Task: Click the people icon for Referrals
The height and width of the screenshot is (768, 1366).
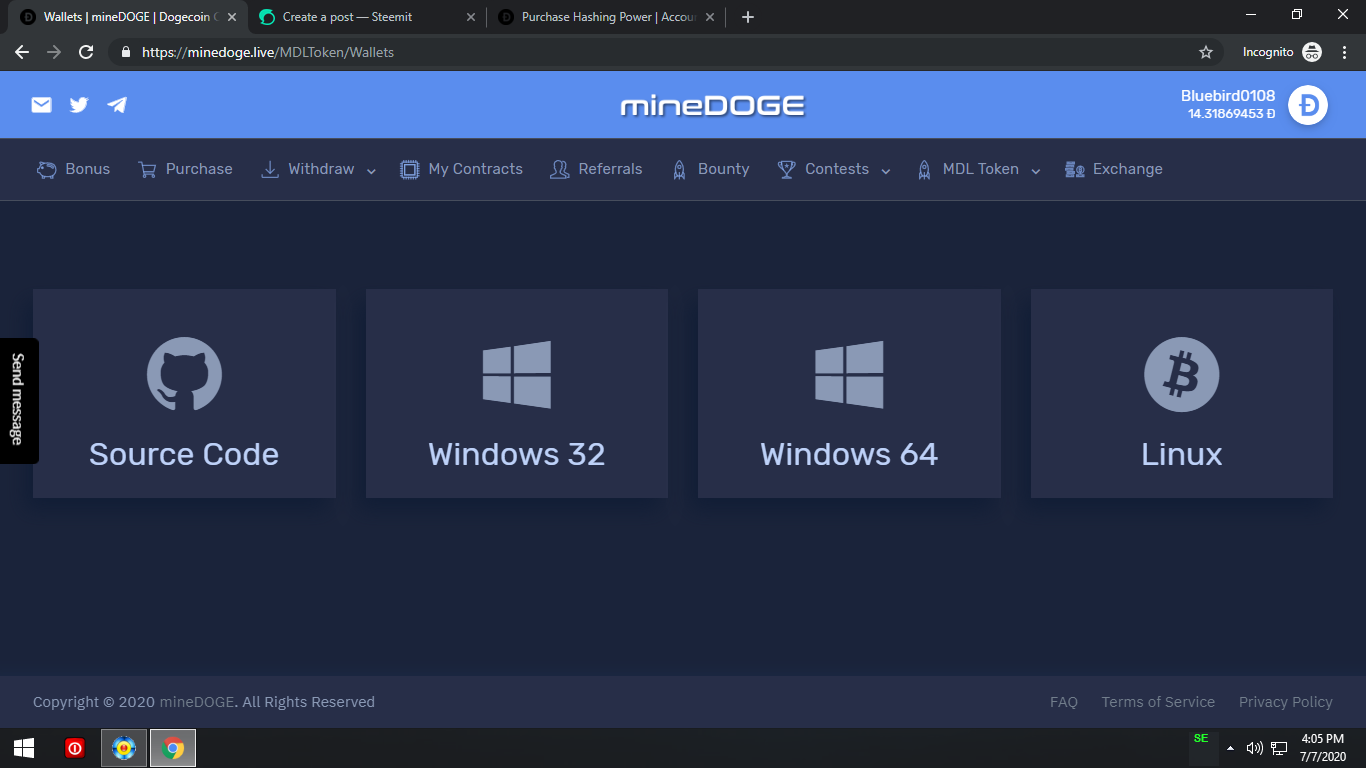Action: click(x=560, y=170)
